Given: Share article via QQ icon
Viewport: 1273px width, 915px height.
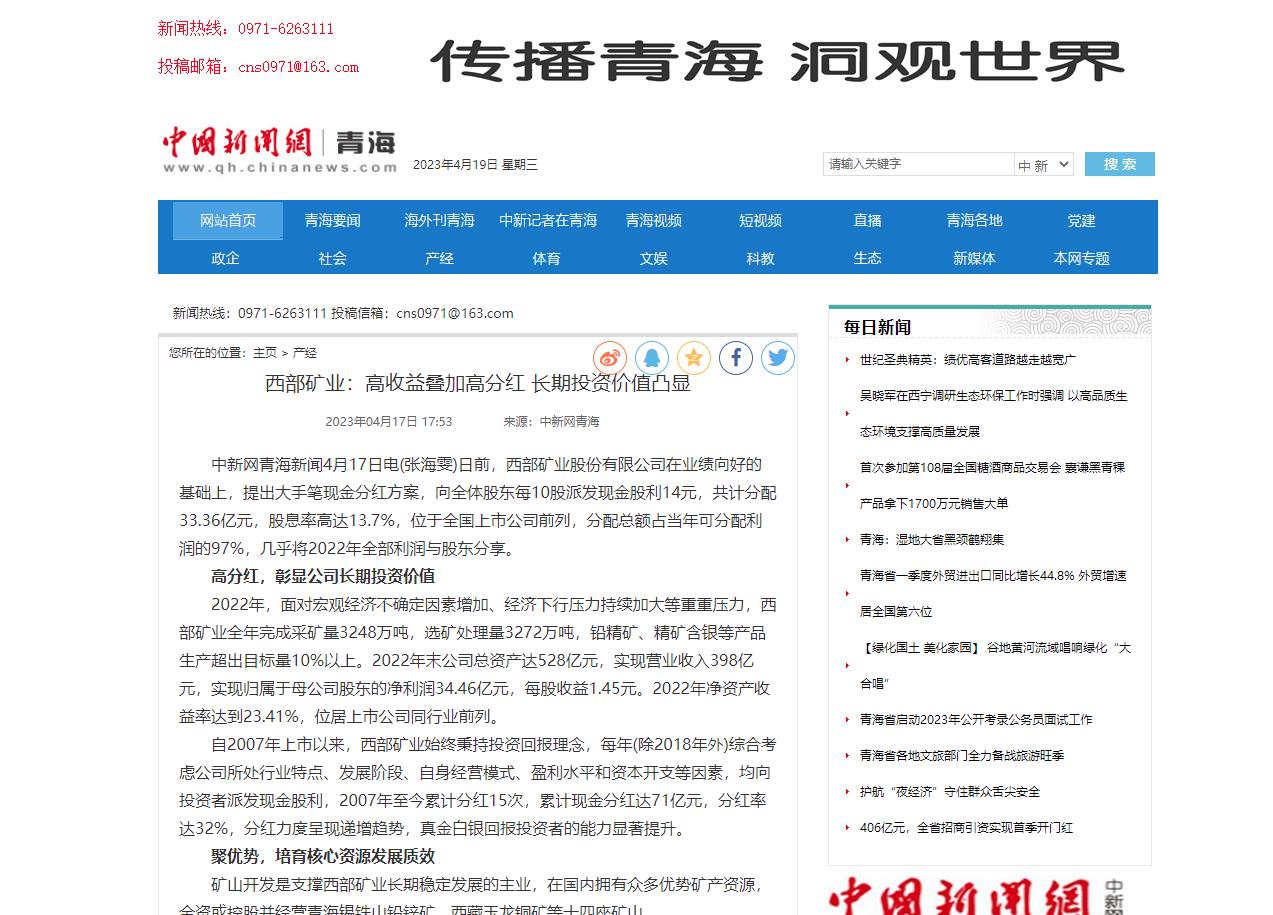Looking at the screenshot, I should (x=652, y=357).
